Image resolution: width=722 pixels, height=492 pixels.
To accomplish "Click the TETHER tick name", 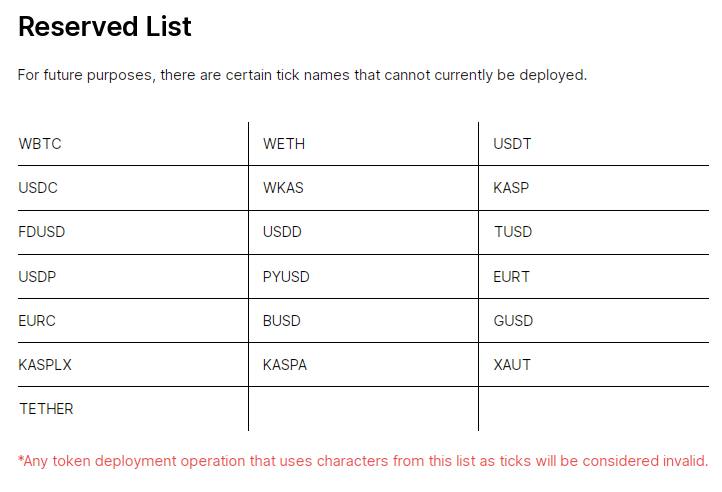I will (x=46, y=409).
